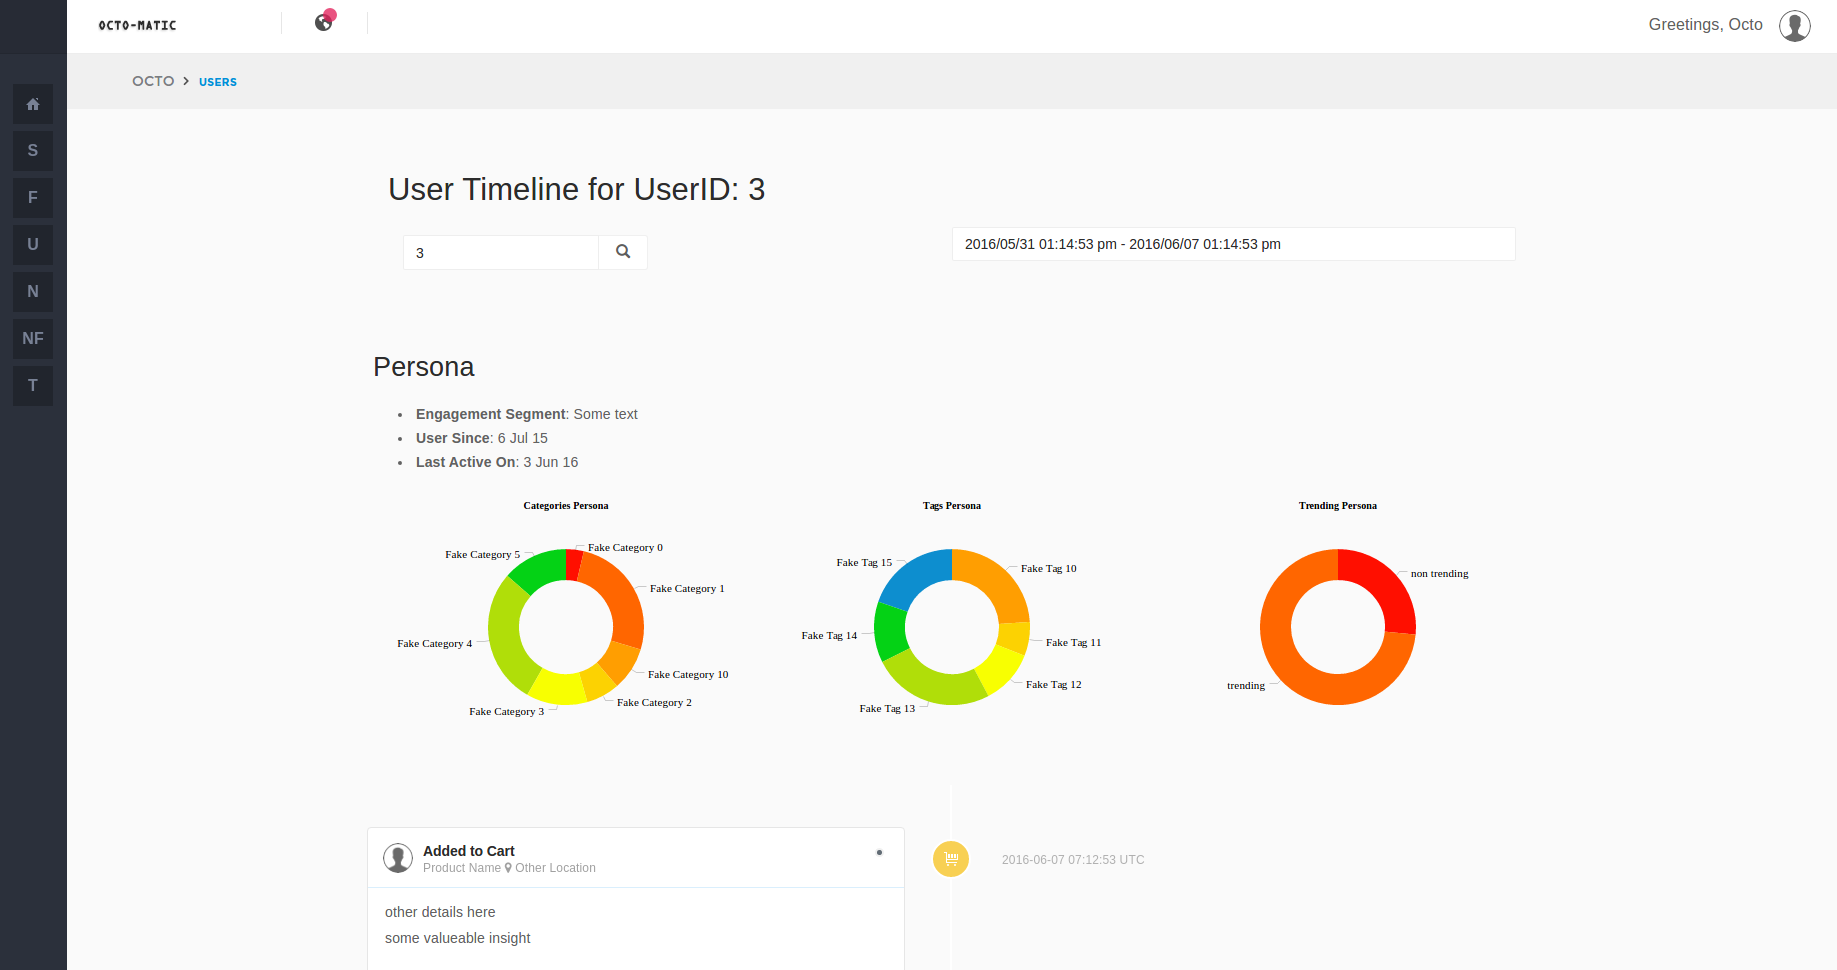Select the Fake Category 3 yellow slice
The image size is (1837, 970).
556,688
